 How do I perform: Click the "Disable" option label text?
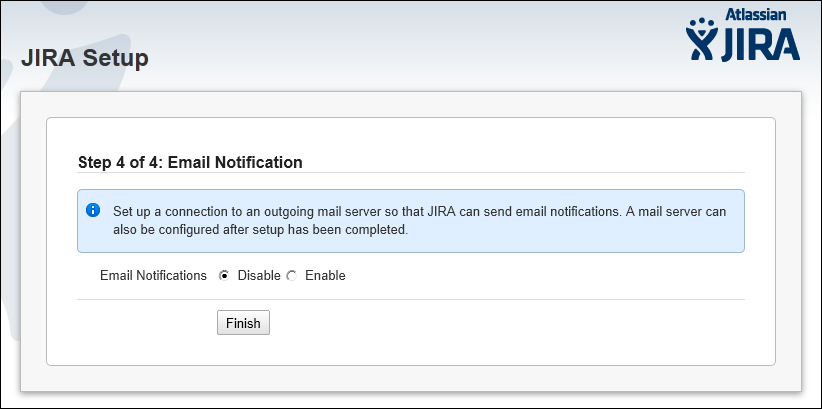pyautogui.click(x=259, y=275)
